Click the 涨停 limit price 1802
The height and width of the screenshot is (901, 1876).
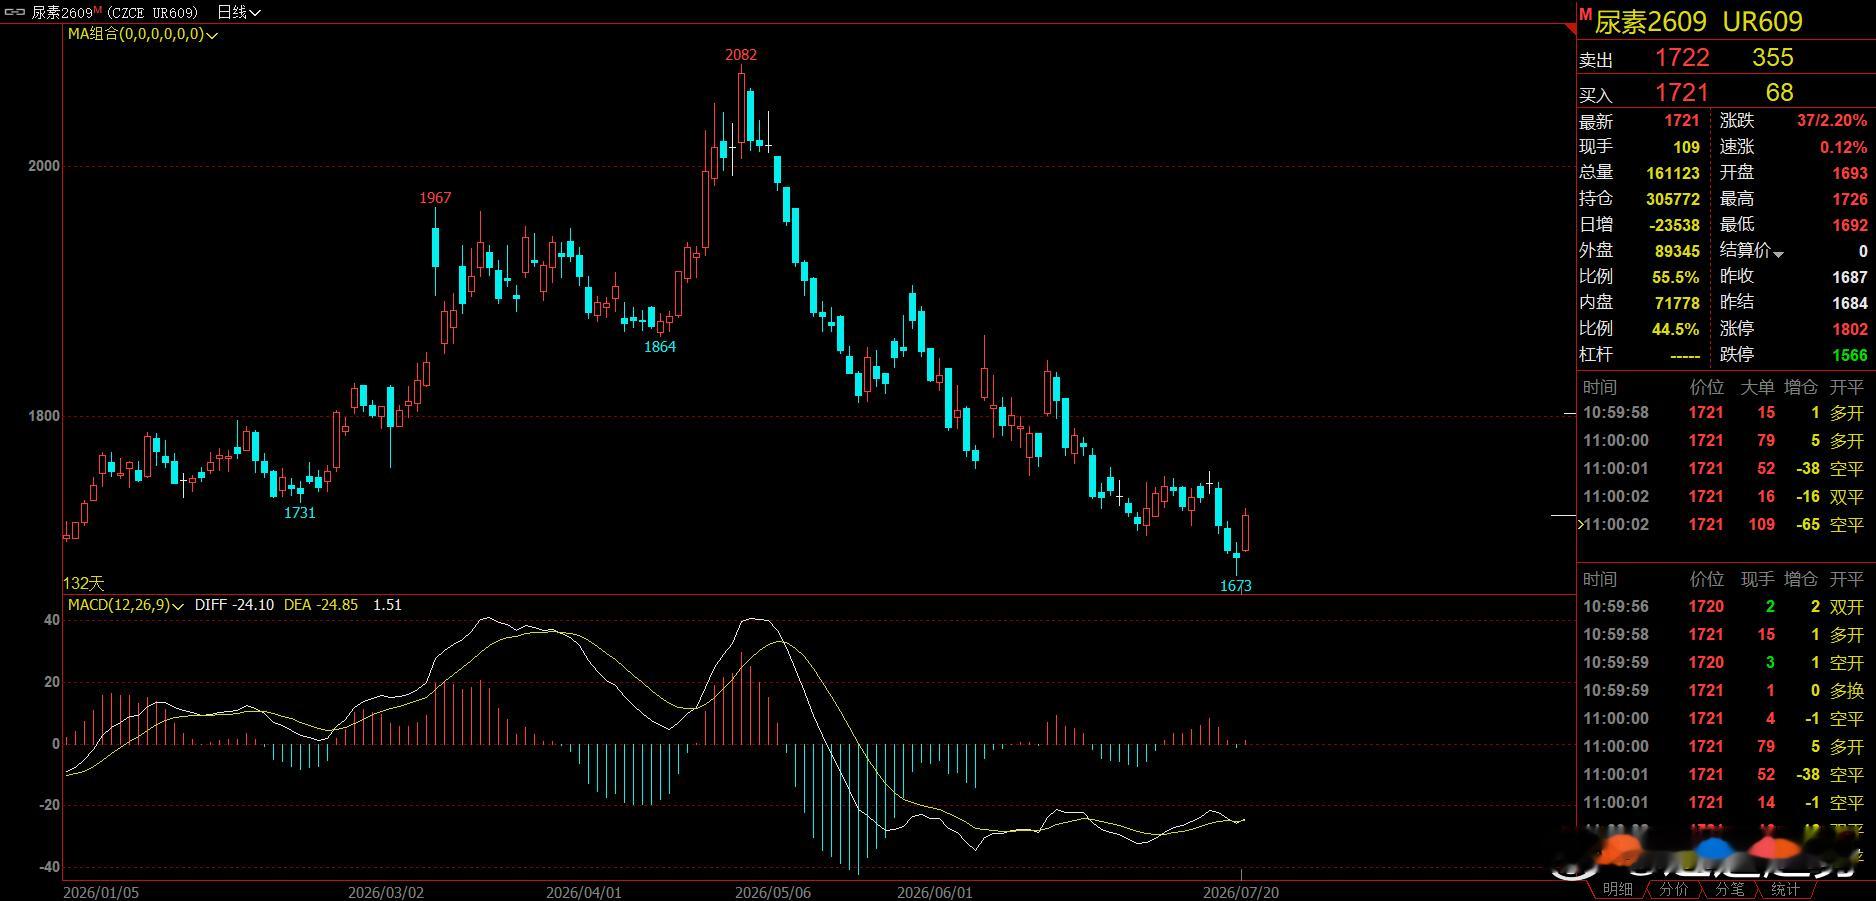[1849, 329]
